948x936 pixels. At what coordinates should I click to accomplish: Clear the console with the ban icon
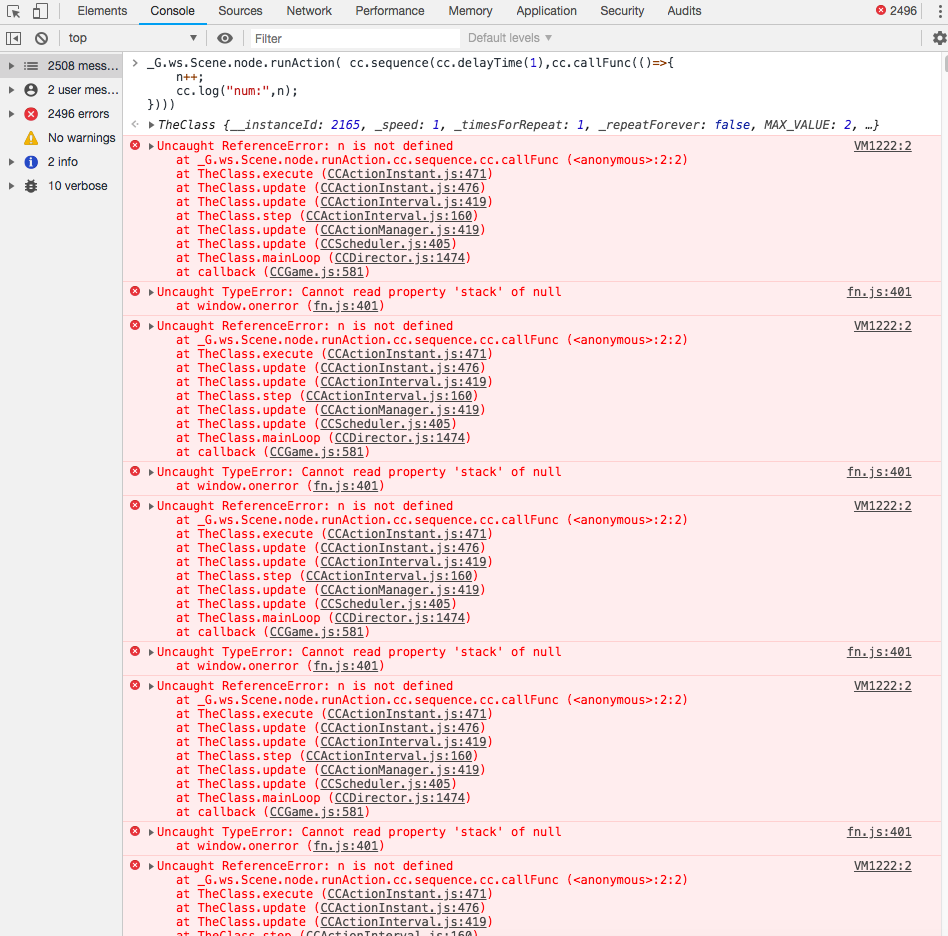click(41, 38)
